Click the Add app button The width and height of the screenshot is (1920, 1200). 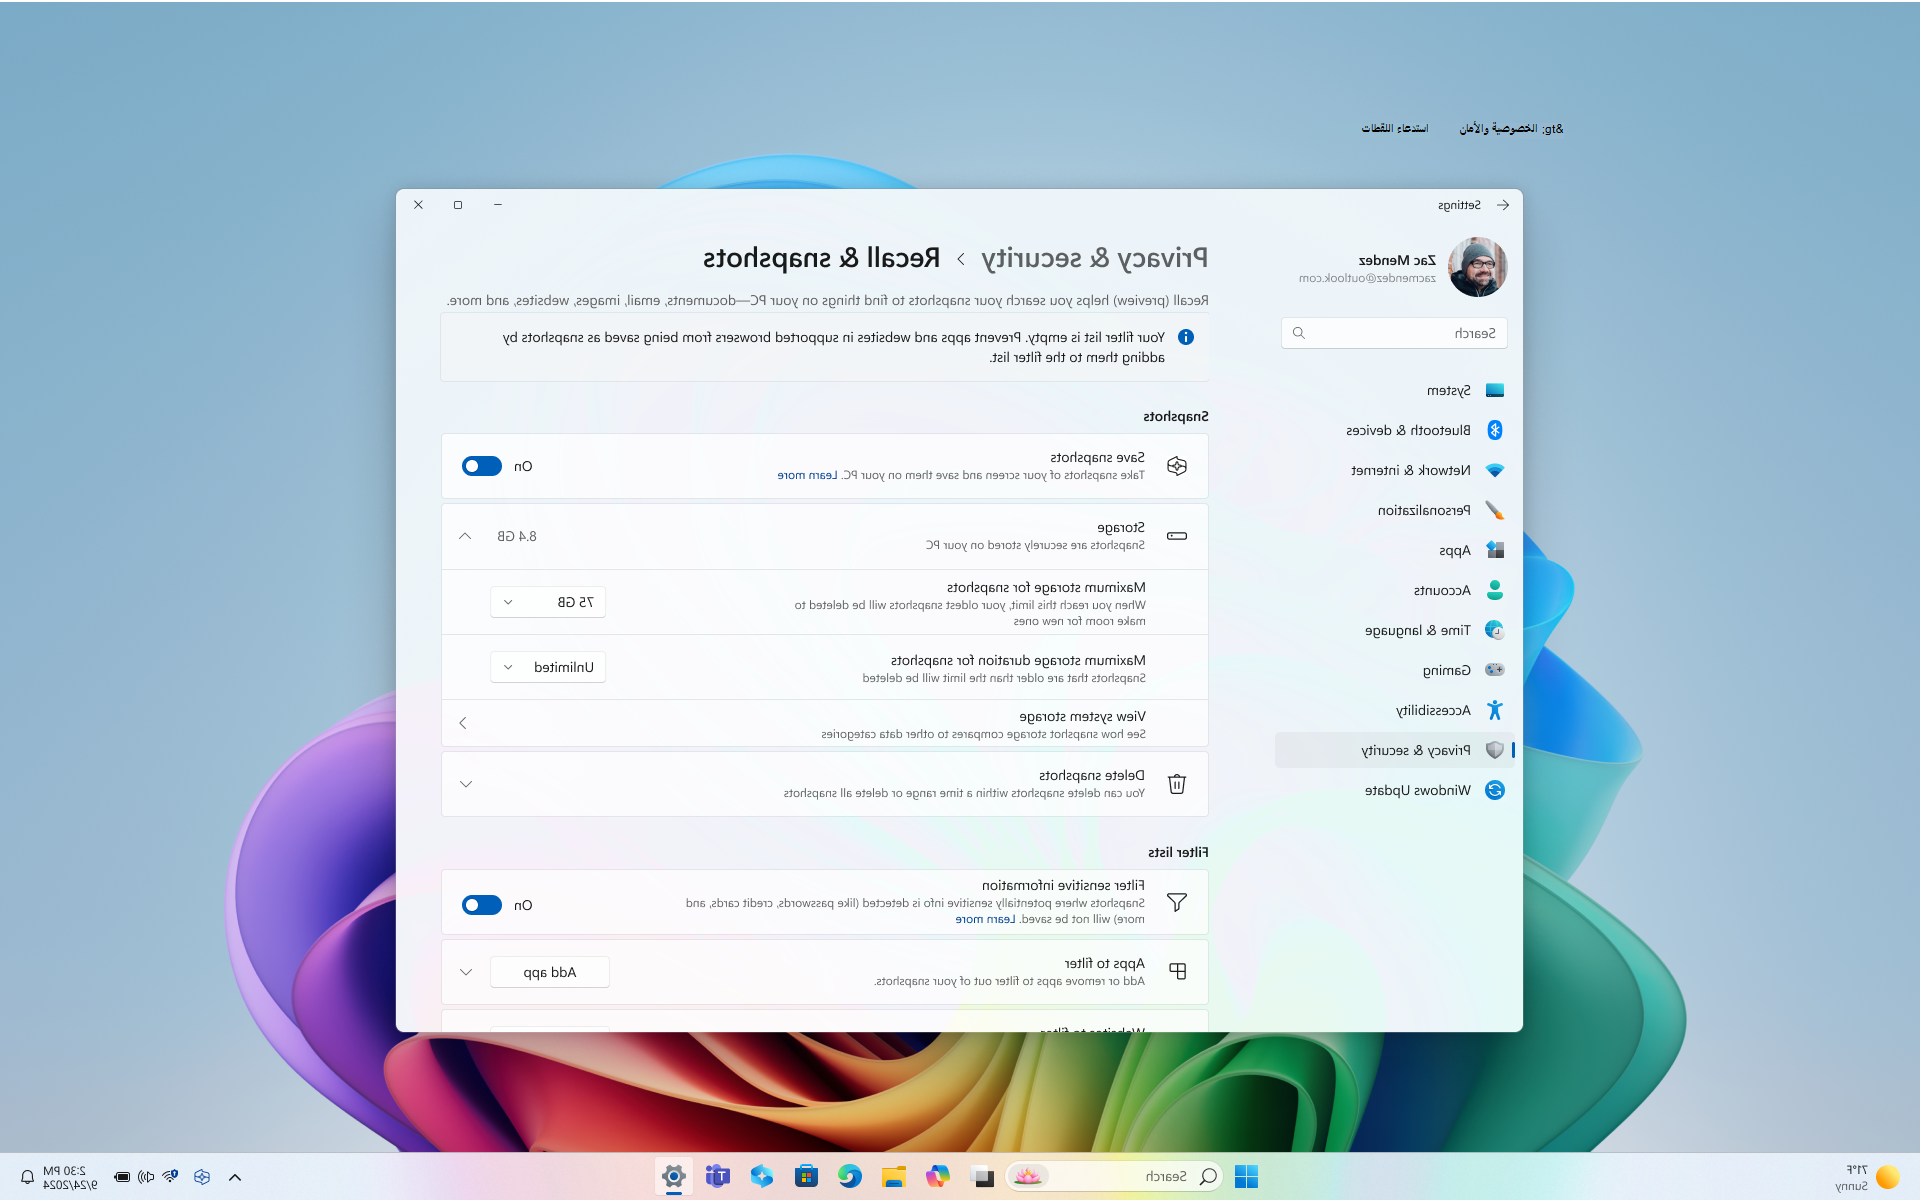tap(550, 972)
